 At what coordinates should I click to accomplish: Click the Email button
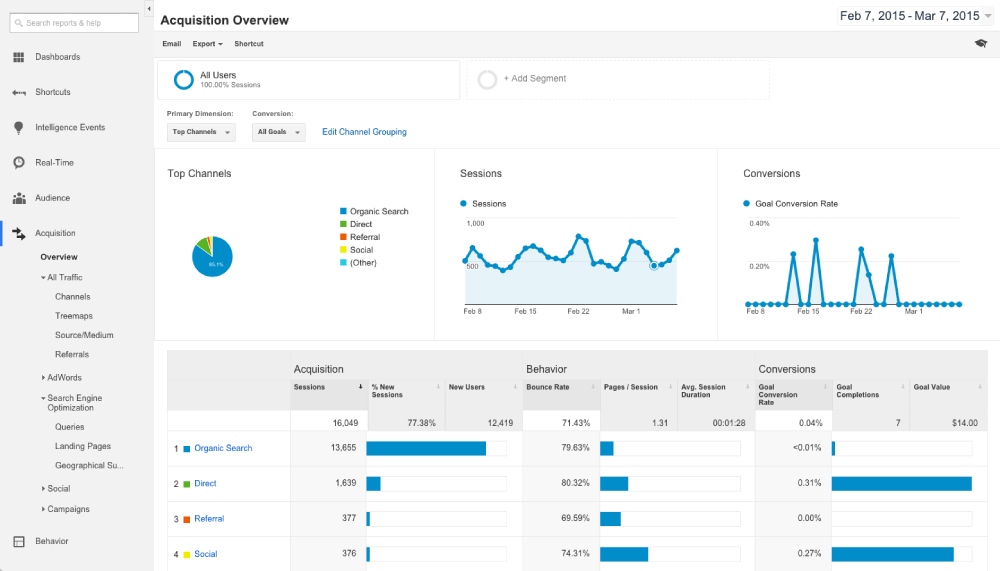[172, 44]
